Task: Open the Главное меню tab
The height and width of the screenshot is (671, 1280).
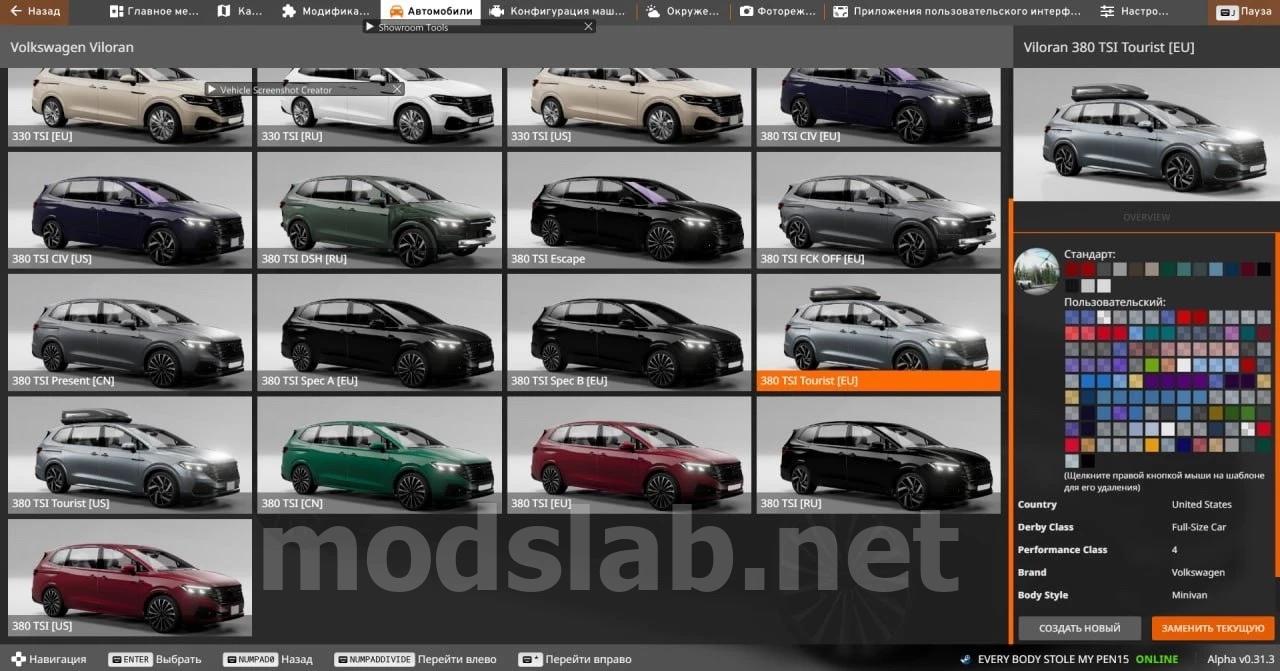Action: coord(153,12)
